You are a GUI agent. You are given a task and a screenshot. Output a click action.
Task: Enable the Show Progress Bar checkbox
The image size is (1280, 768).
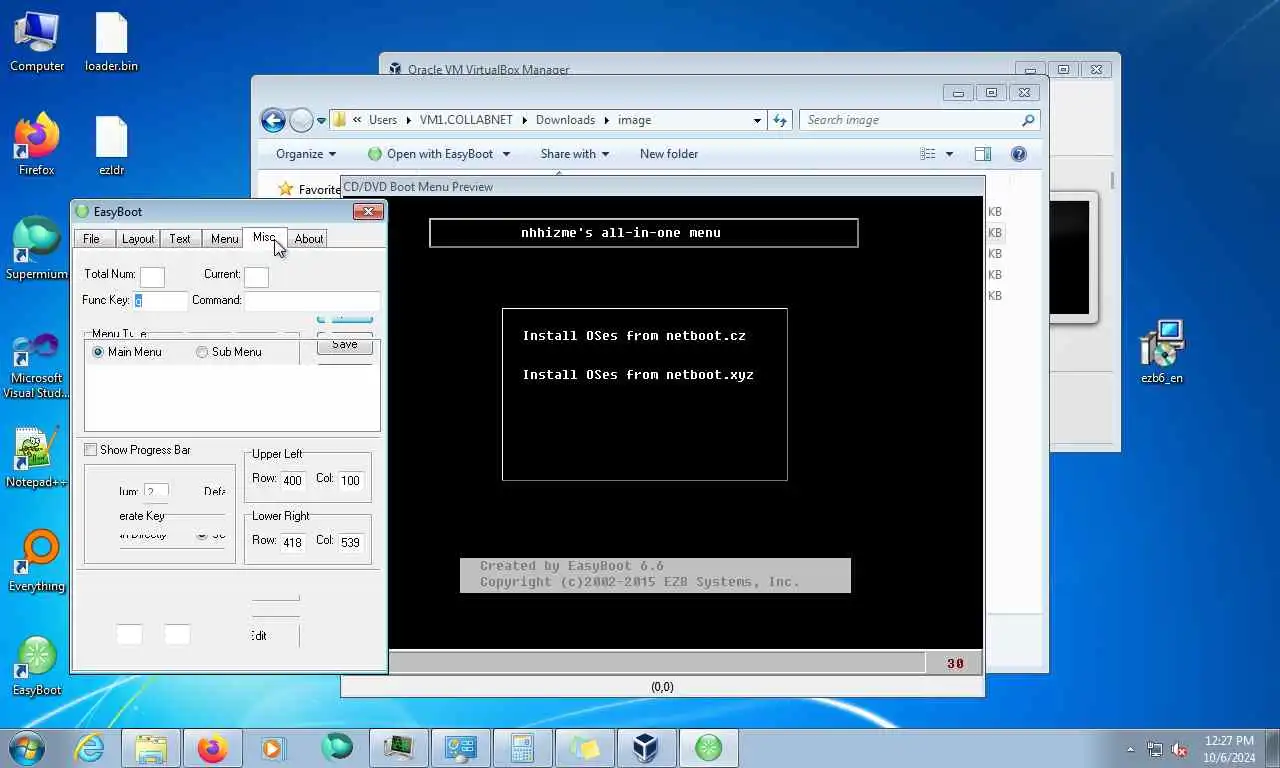click(x=91, y=450)
